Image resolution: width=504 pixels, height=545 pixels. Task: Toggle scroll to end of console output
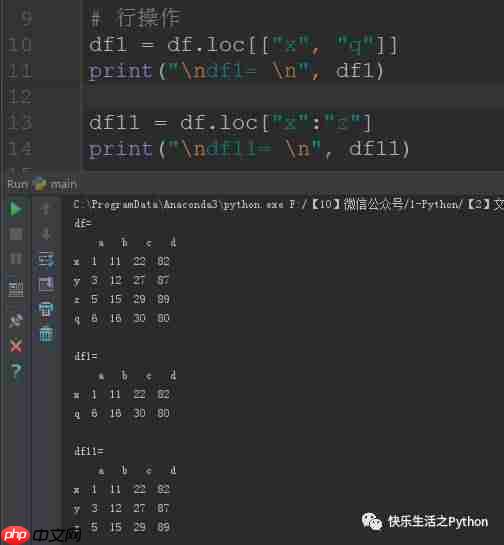[x=46, y=284]
